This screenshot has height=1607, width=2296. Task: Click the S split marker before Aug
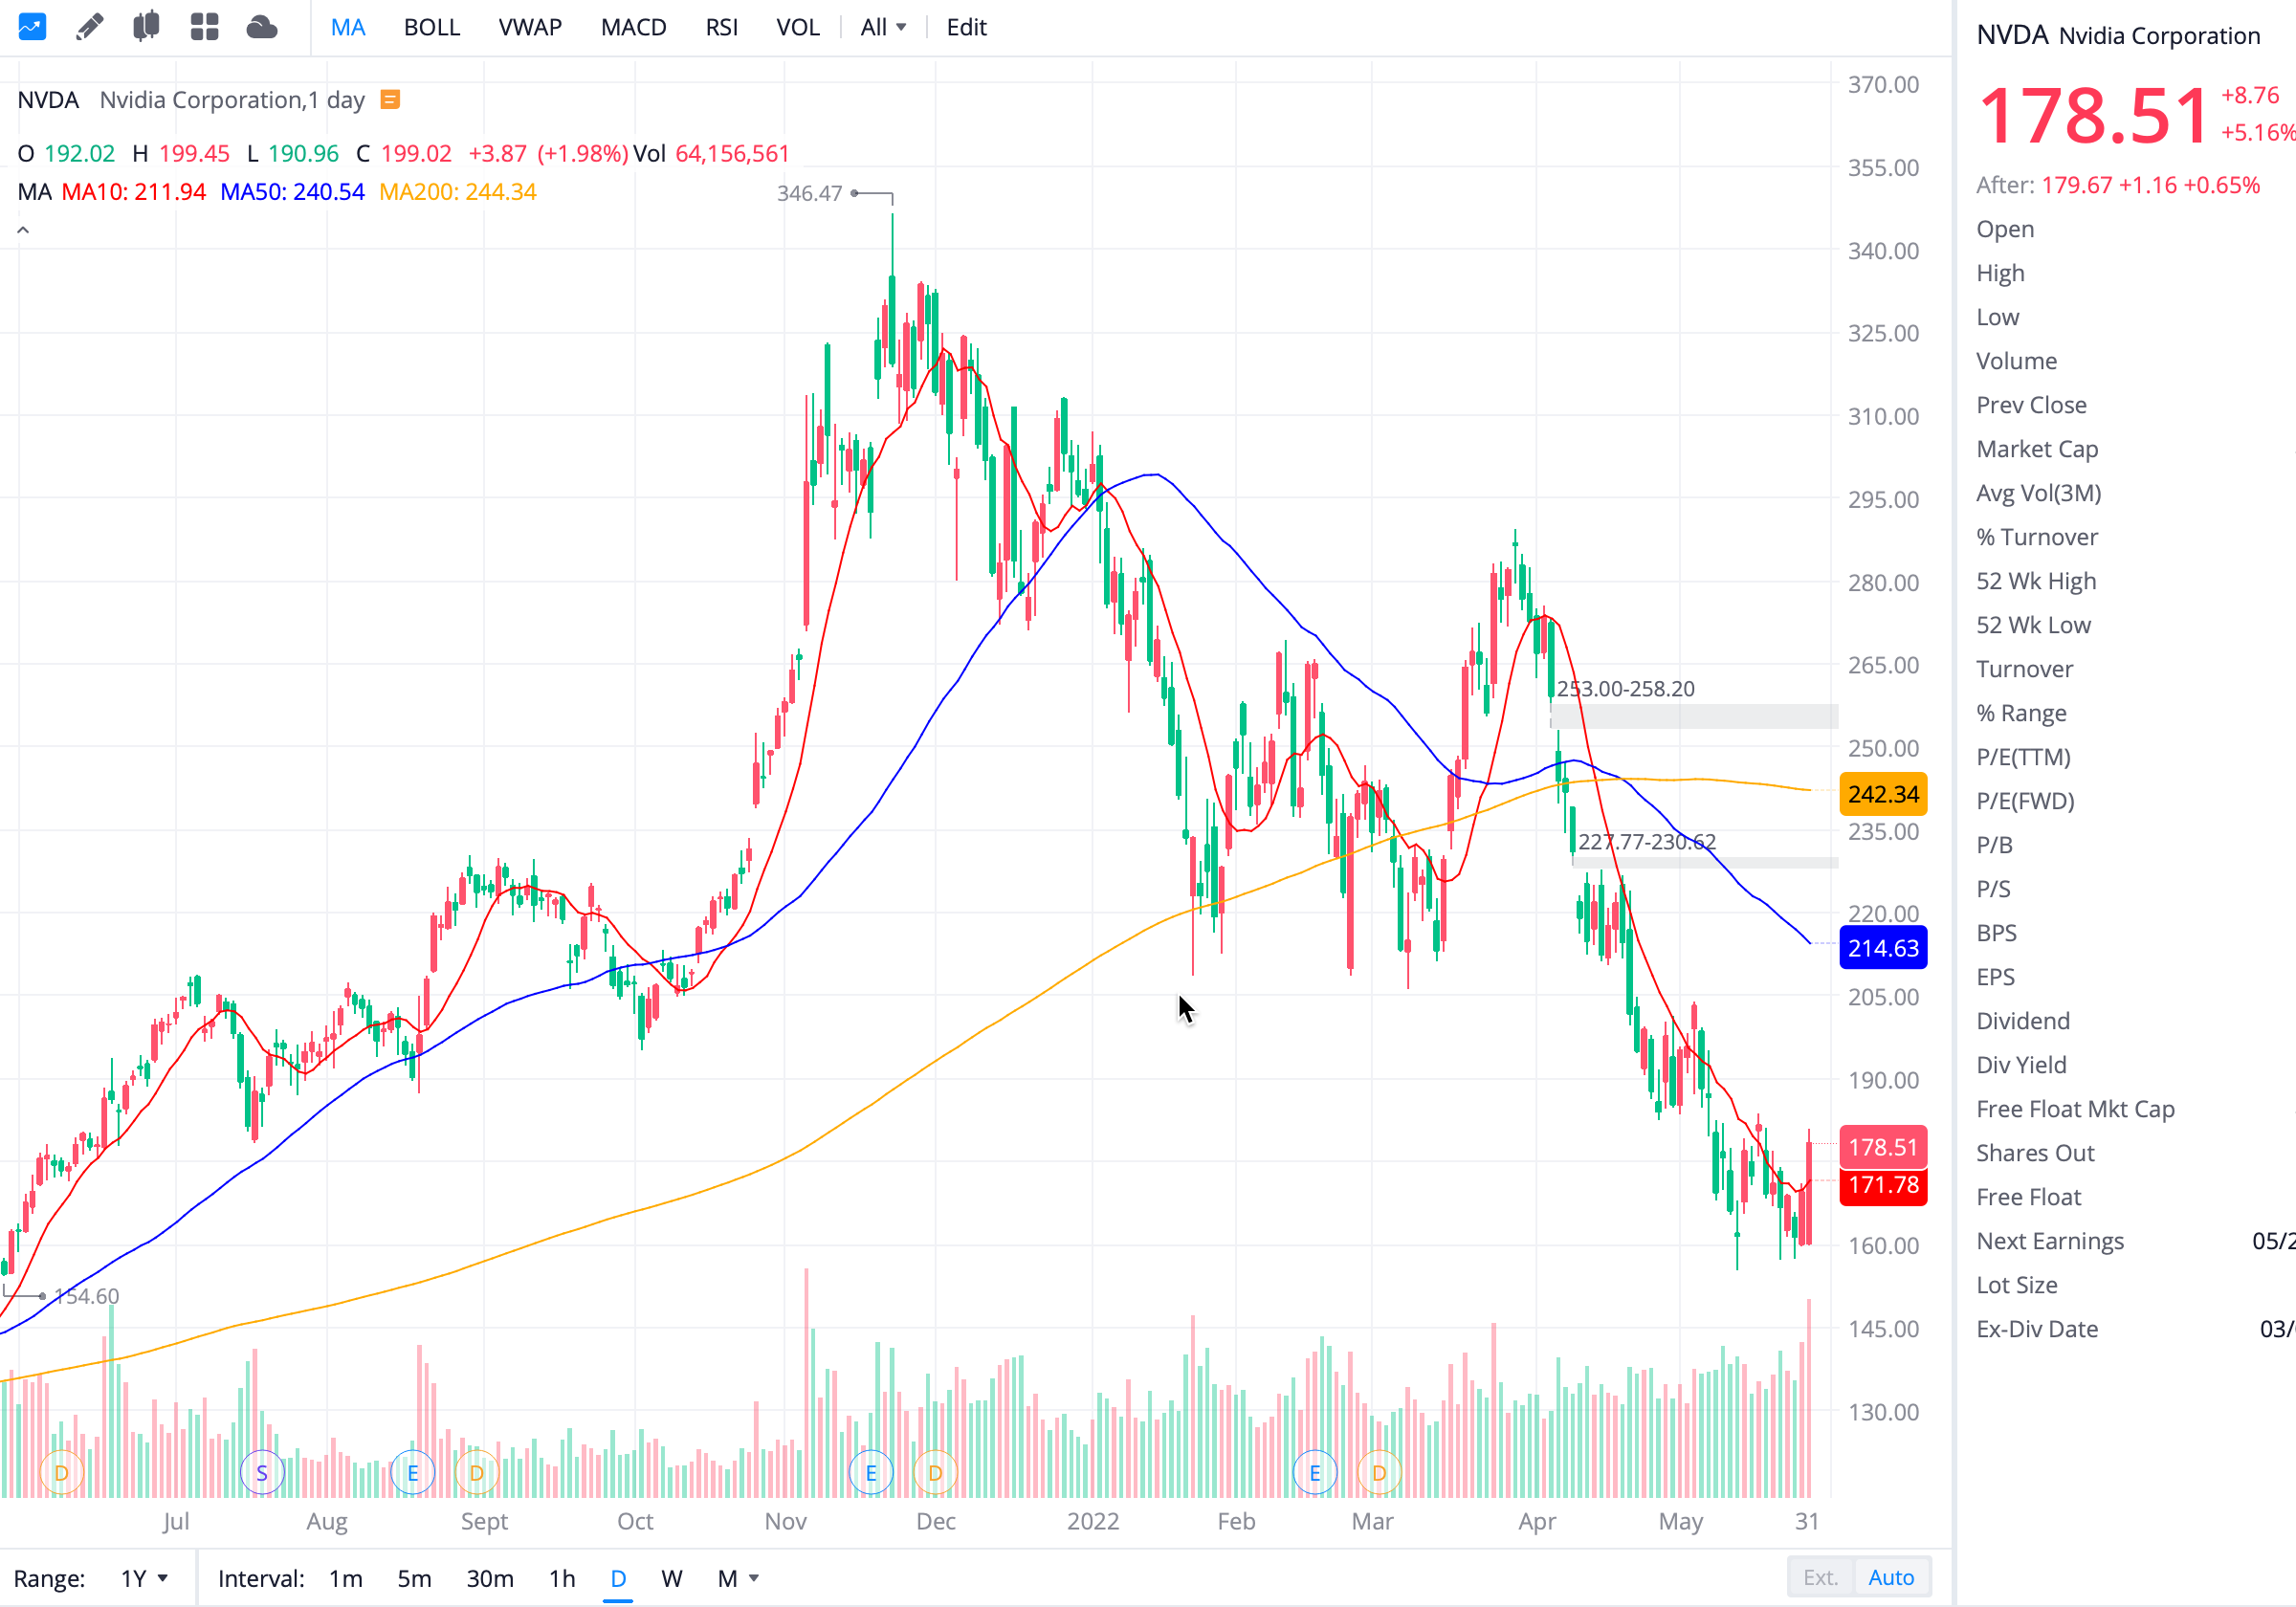click(262, 1473)
